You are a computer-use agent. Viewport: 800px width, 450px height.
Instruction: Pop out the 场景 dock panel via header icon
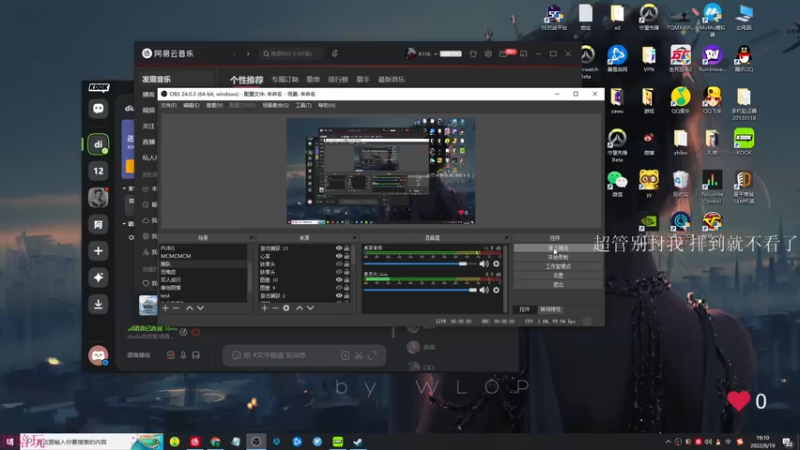(251, 238)
